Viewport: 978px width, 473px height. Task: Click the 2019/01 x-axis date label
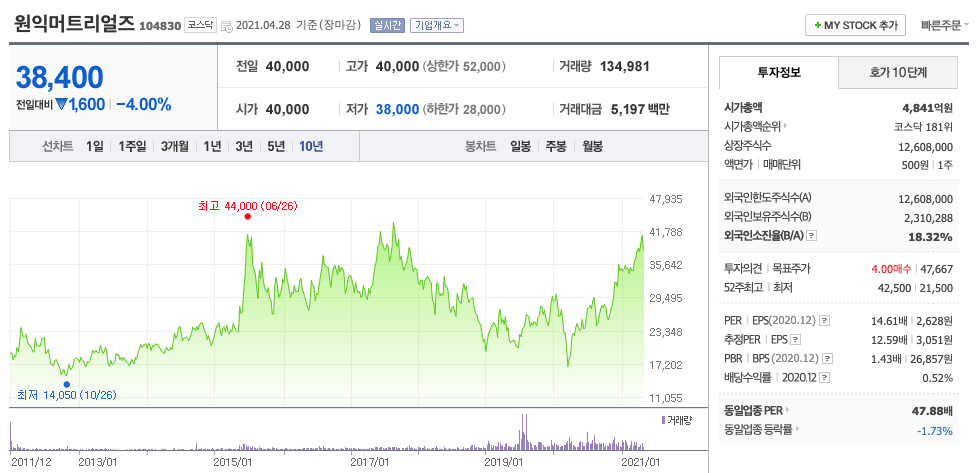505,462
